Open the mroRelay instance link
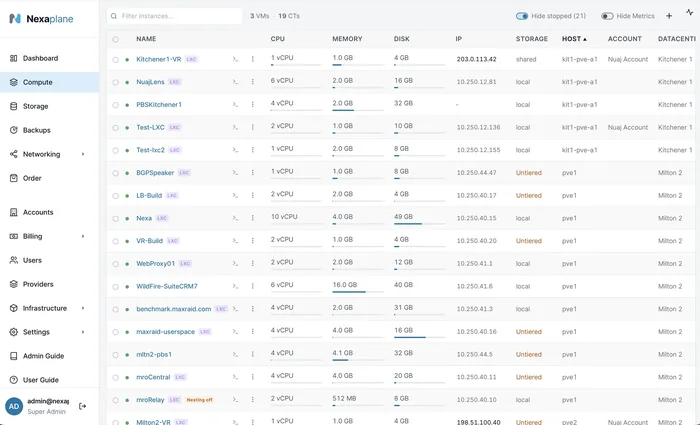This screenshot has height=425, width=700. 150,400
